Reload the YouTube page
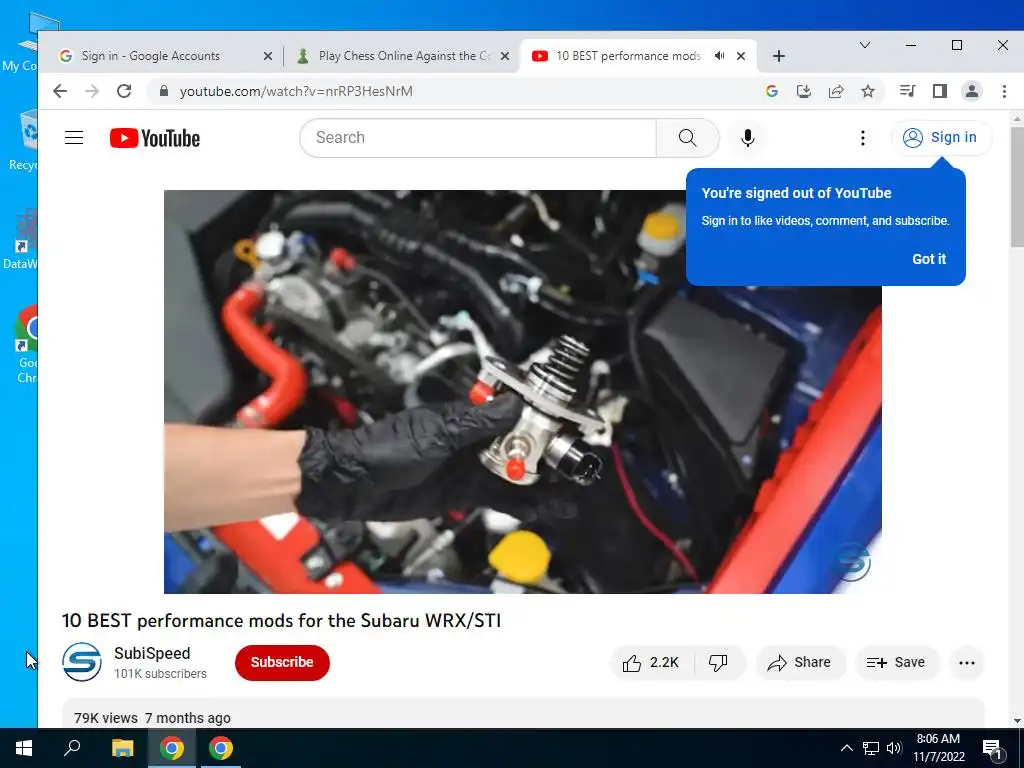This screenshot has height=768, width=1024. (x=124, y=91)
